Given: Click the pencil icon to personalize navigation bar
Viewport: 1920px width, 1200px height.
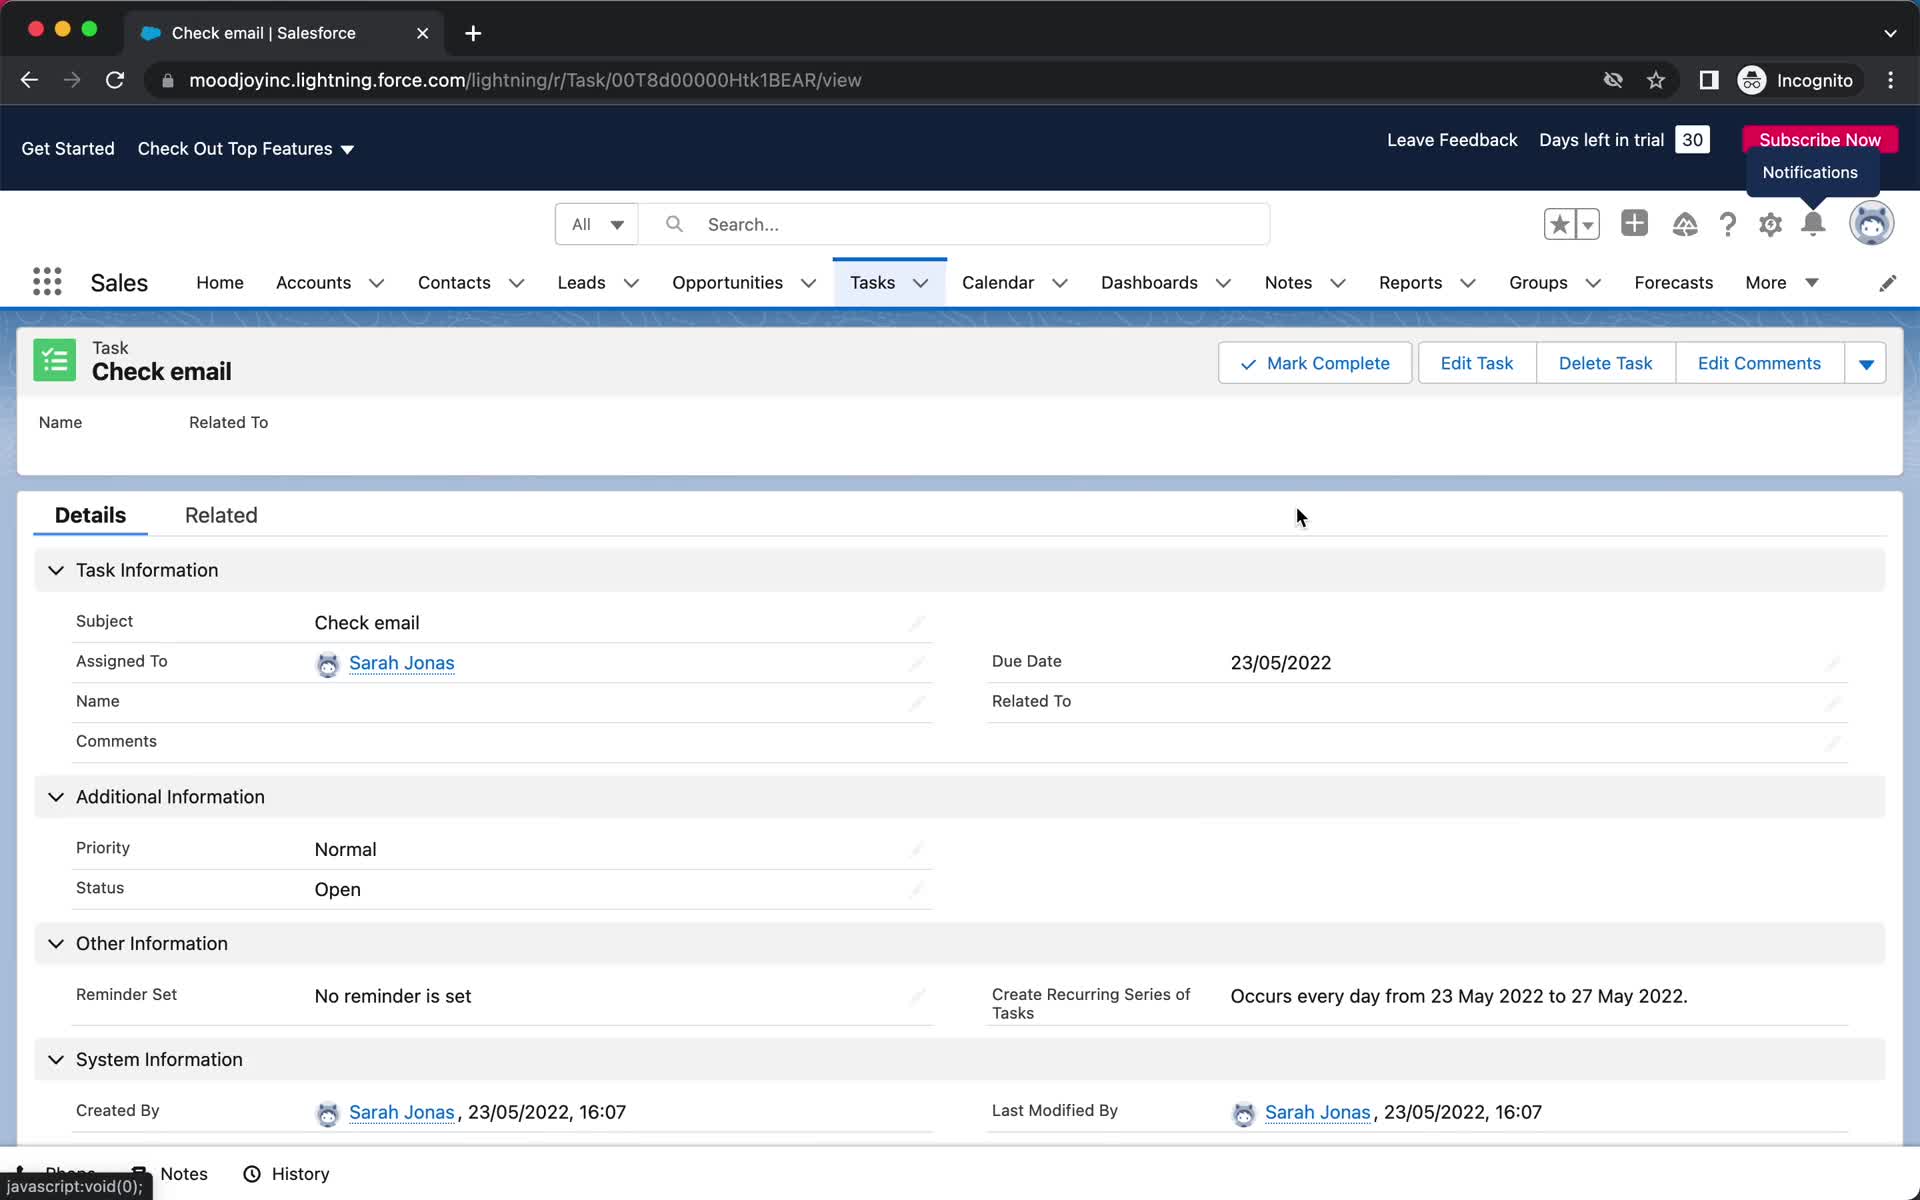Looking at the screenshot, I should pyautogui.click(x=1887, y=283).
